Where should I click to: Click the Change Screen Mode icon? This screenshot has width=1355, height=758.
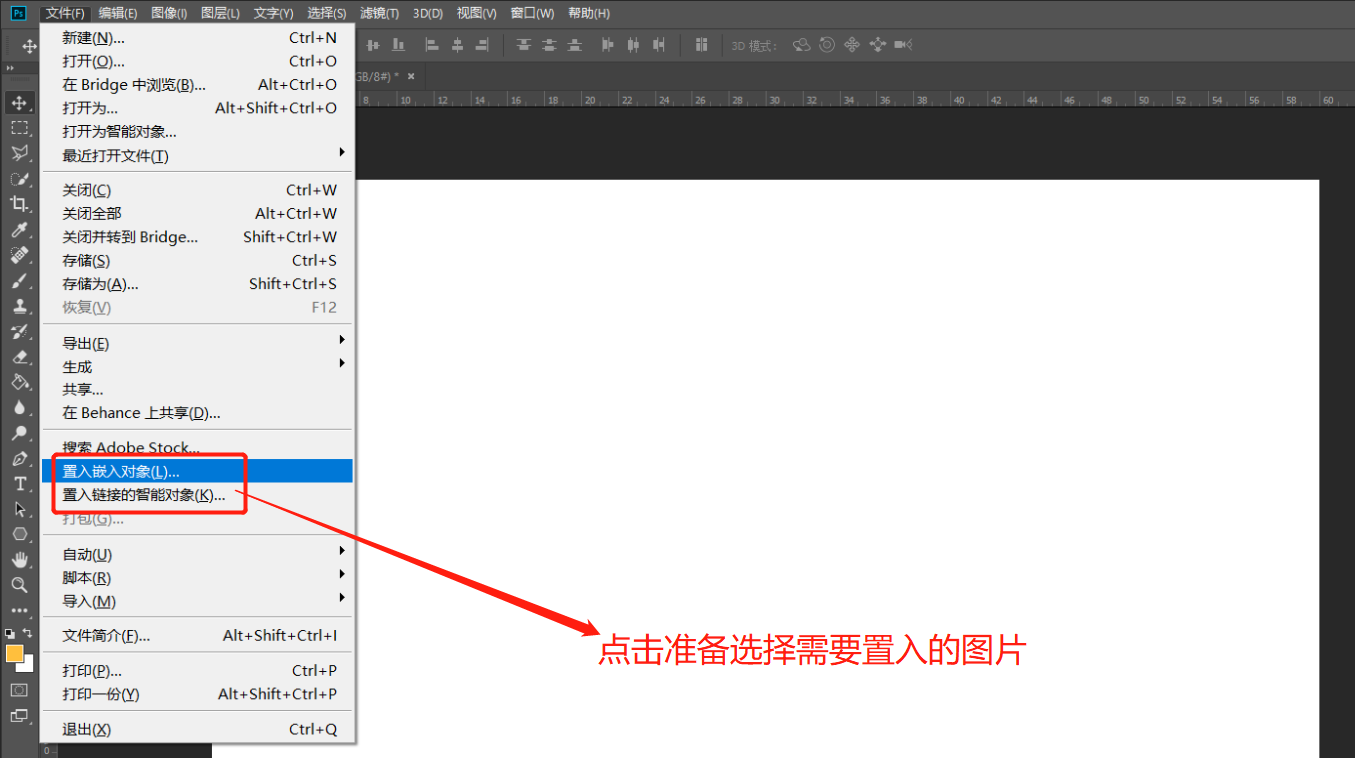[x=19, y=716]
